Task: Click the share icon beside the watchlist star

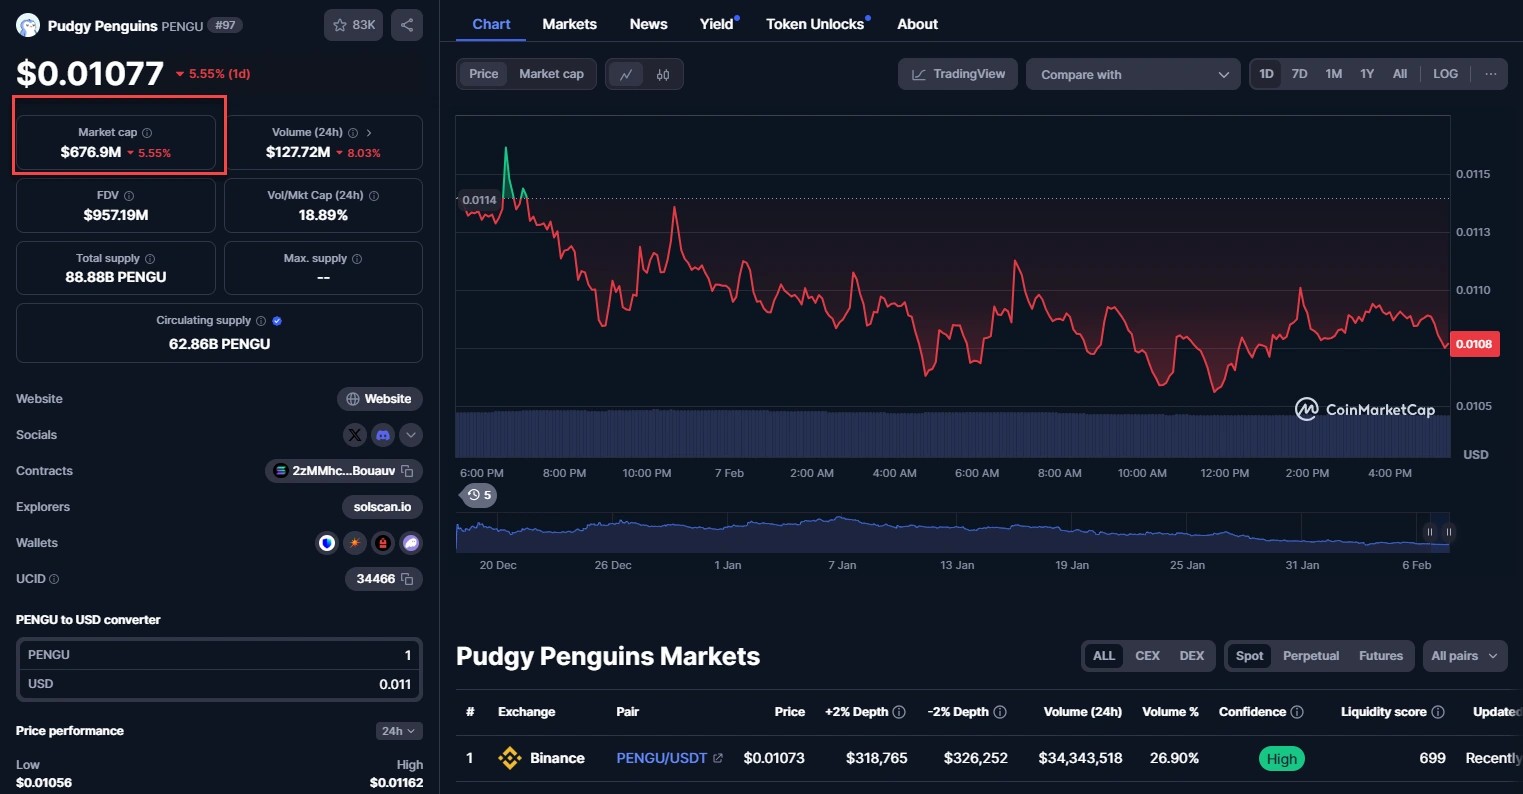Action: click(x=406, y=25)
